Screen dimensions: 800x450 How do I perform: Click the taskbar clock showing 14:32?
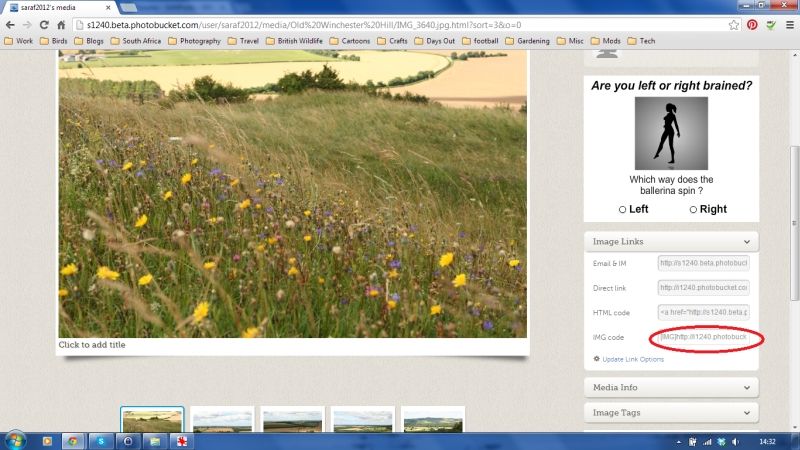(x=767, y=442)
